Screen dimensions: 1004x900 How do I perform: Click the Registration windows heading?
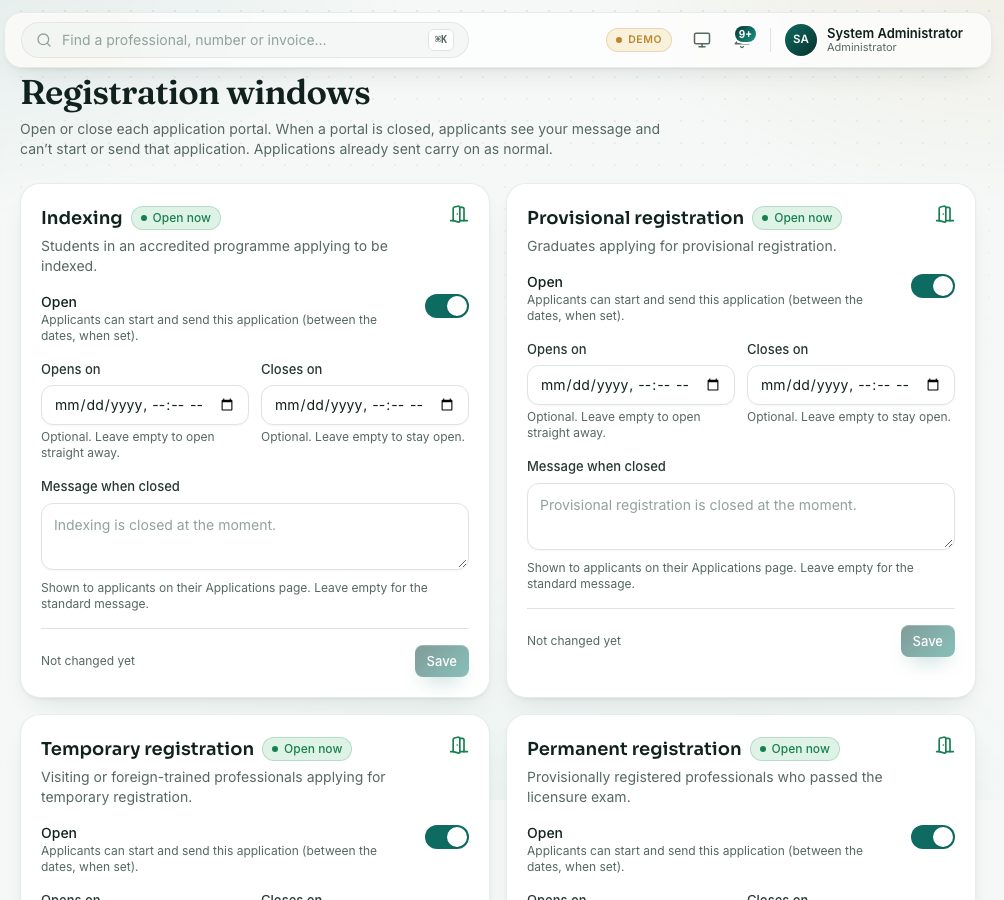pos(195,93)
